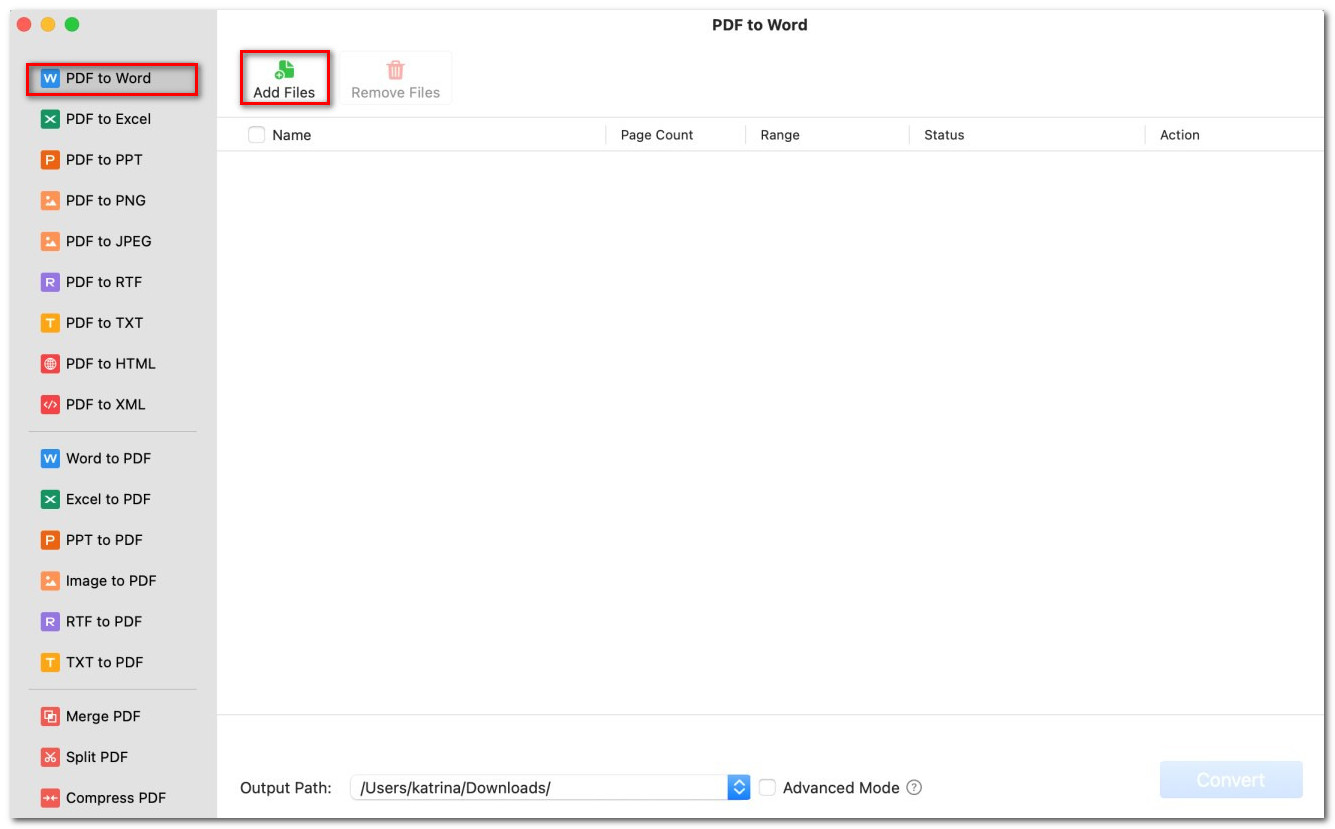Click the Split PDF scissors icon
Viewport: 1335px width, 829px height.
[50, 758]
